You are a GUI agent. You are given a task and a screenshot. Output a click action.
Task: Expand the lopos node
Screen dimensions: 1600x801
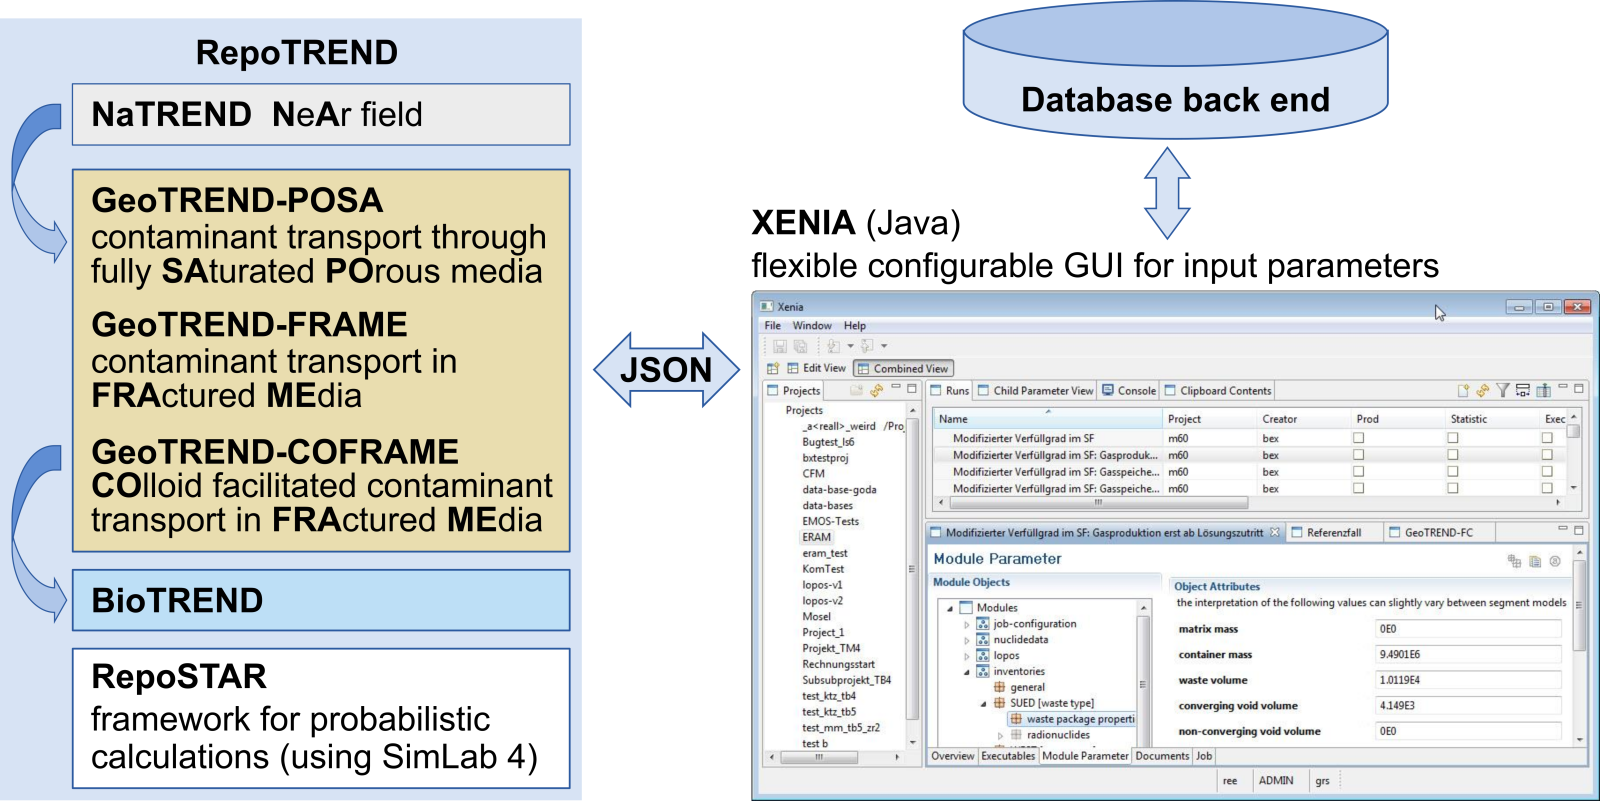click(x=967, y=657)
